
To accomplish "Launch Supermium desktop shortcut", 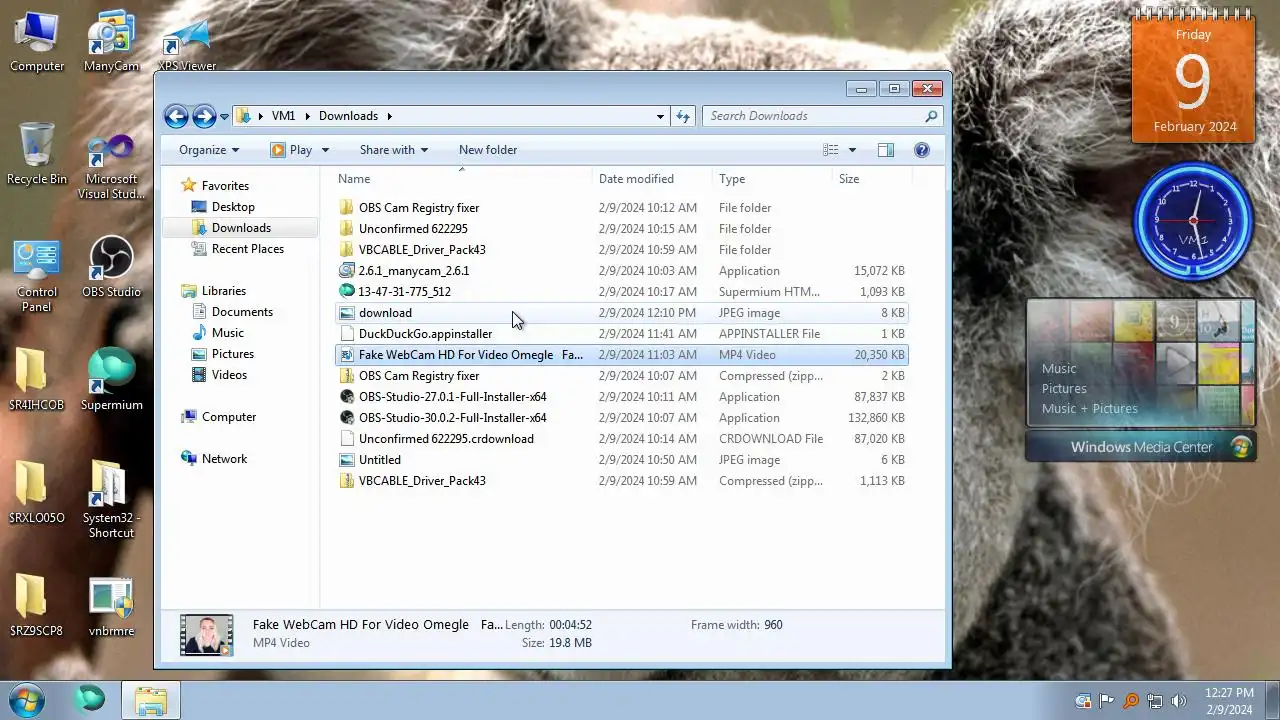I will [111, 380].
